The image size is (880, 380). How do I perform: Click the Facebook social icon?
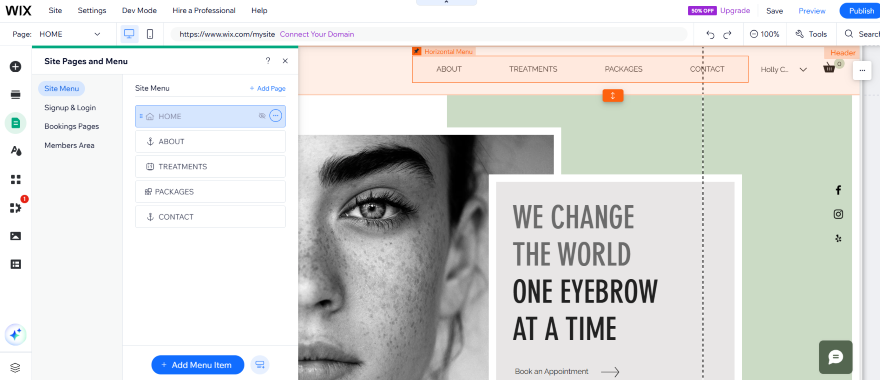coord(838,190)
